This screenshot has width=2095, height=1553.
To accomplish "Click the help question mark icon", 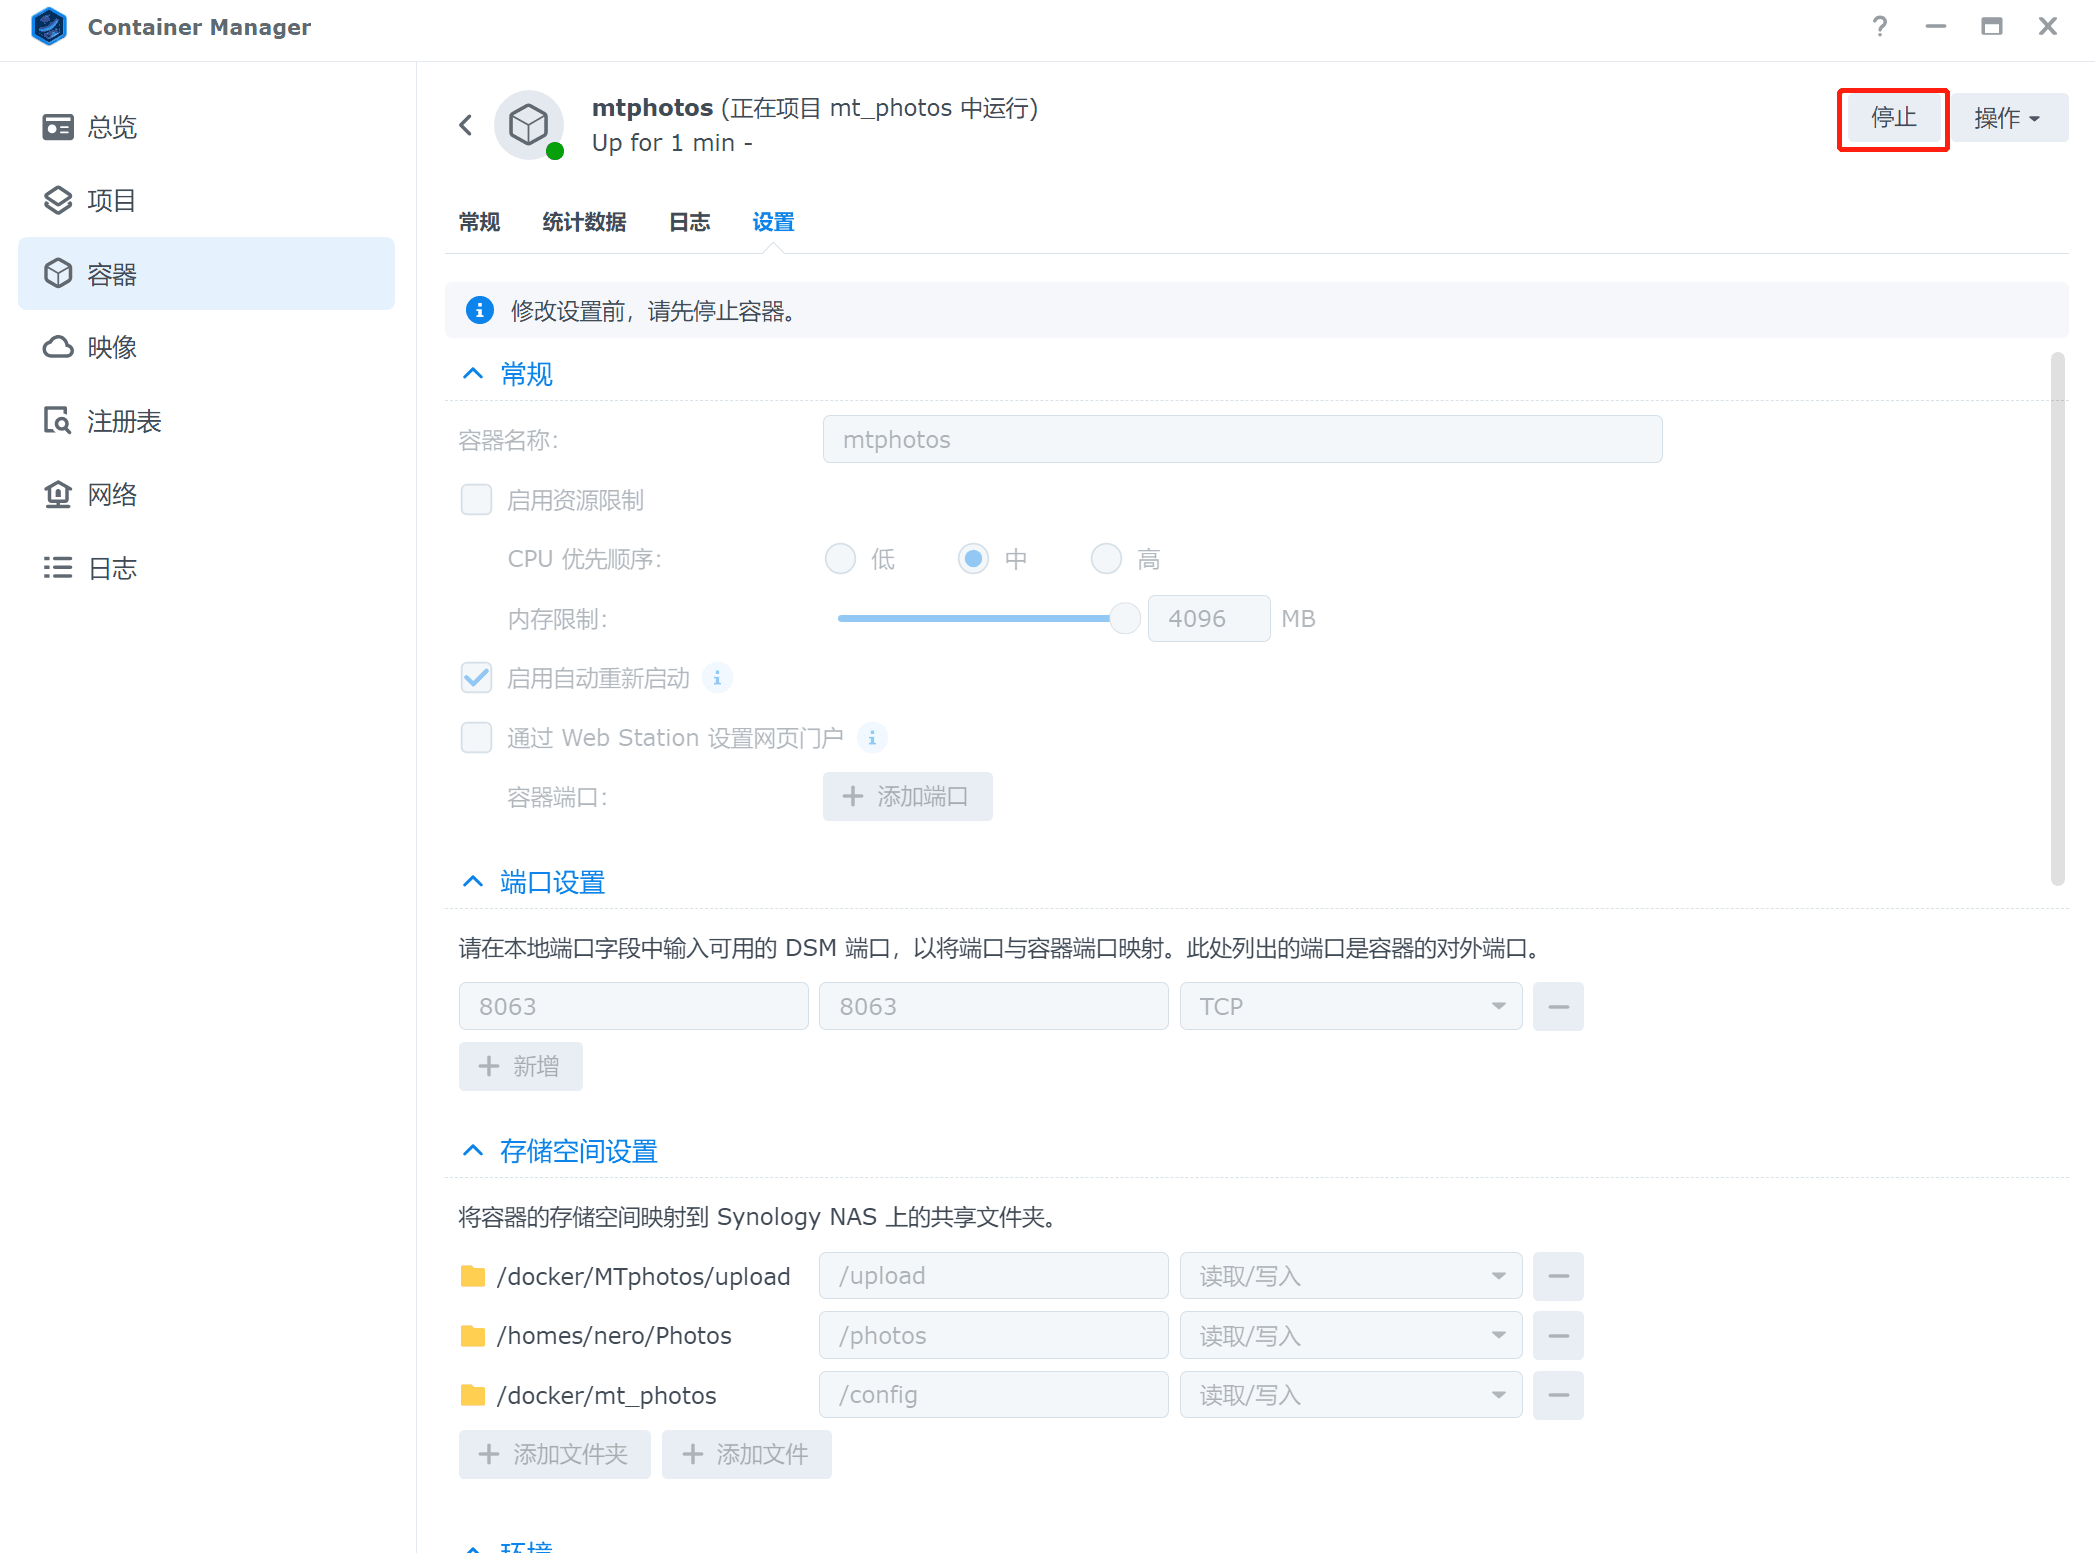I will click(1880, 27).
